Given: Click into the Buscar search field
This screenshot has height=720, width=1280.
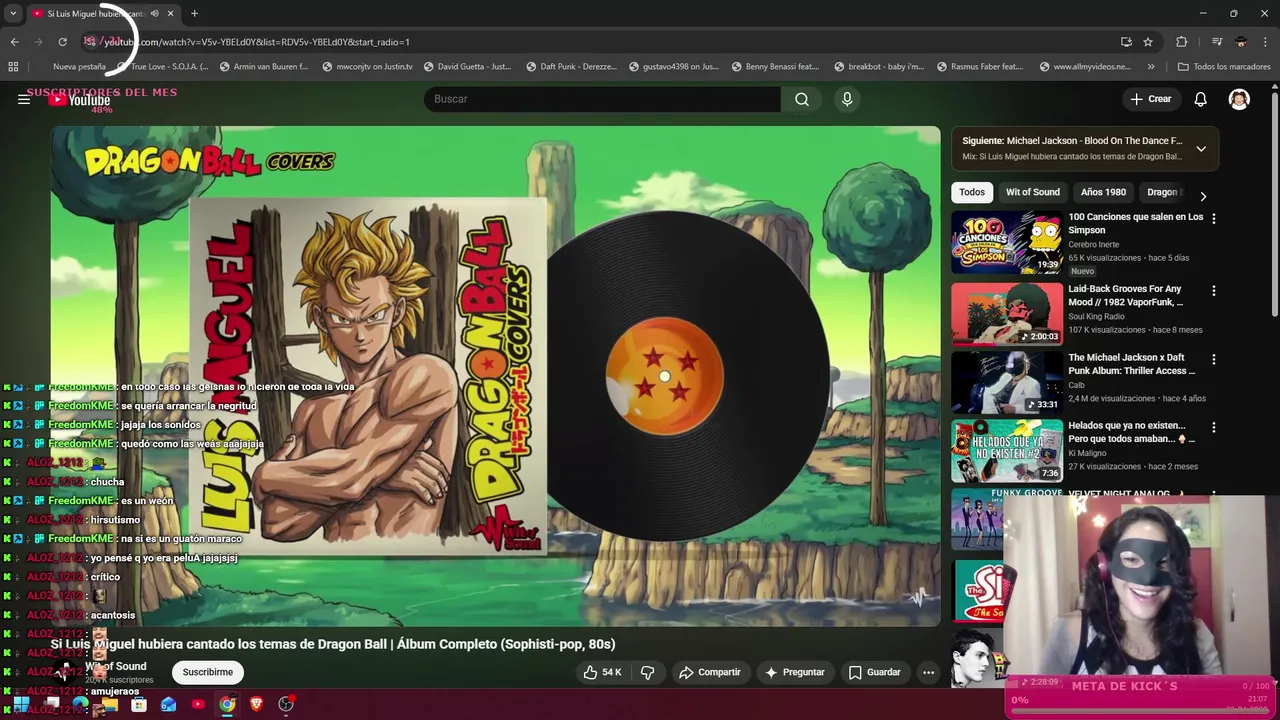Looking at the screenshot, I should coord(602,99).
